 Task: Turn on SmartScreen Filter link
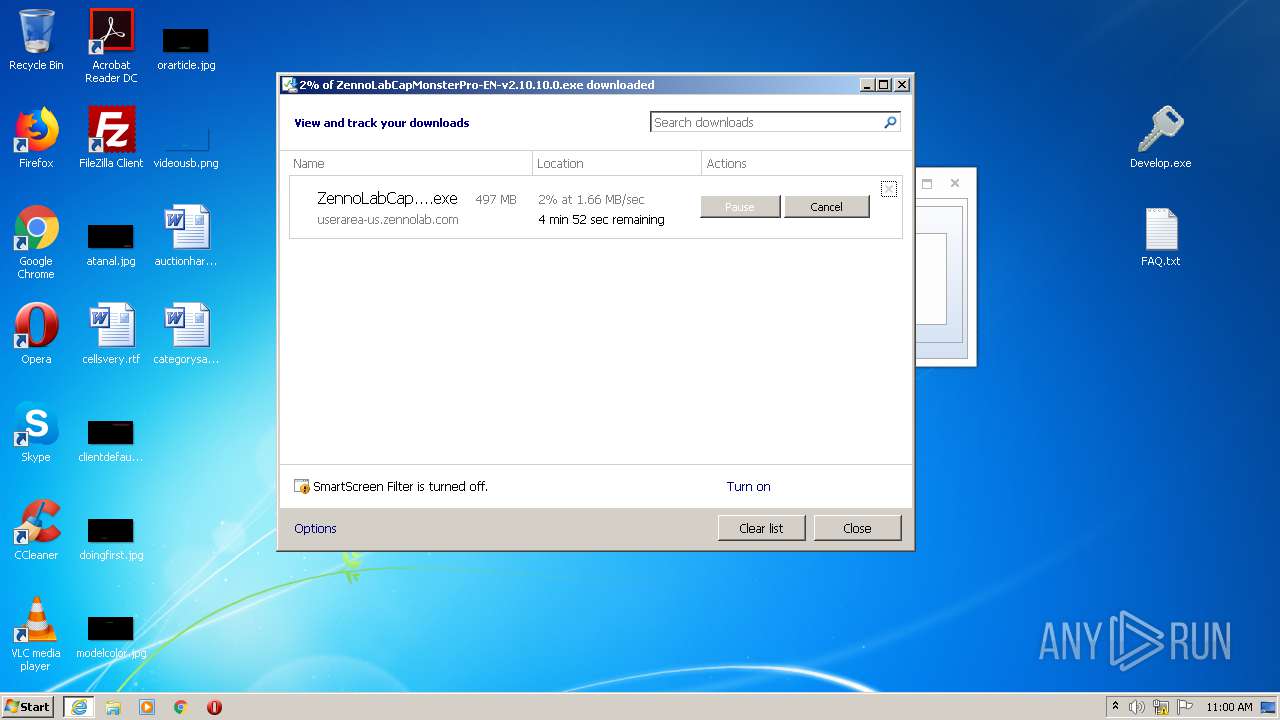pyautogui.click(x=748, y=487)
